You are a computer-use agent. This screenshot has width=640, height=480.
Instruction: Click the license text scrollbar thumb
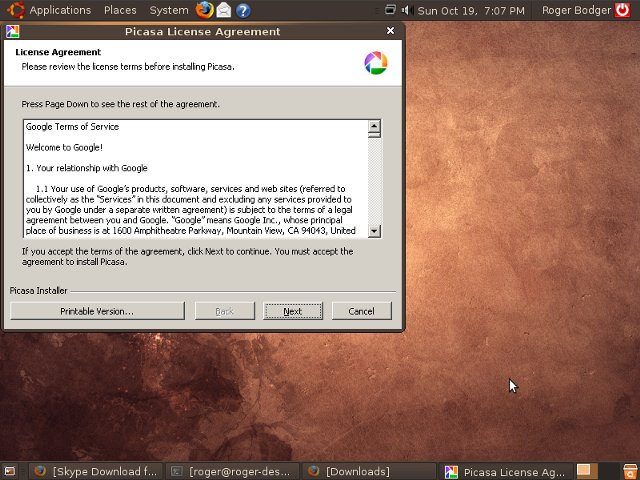[x=374, y=135]
